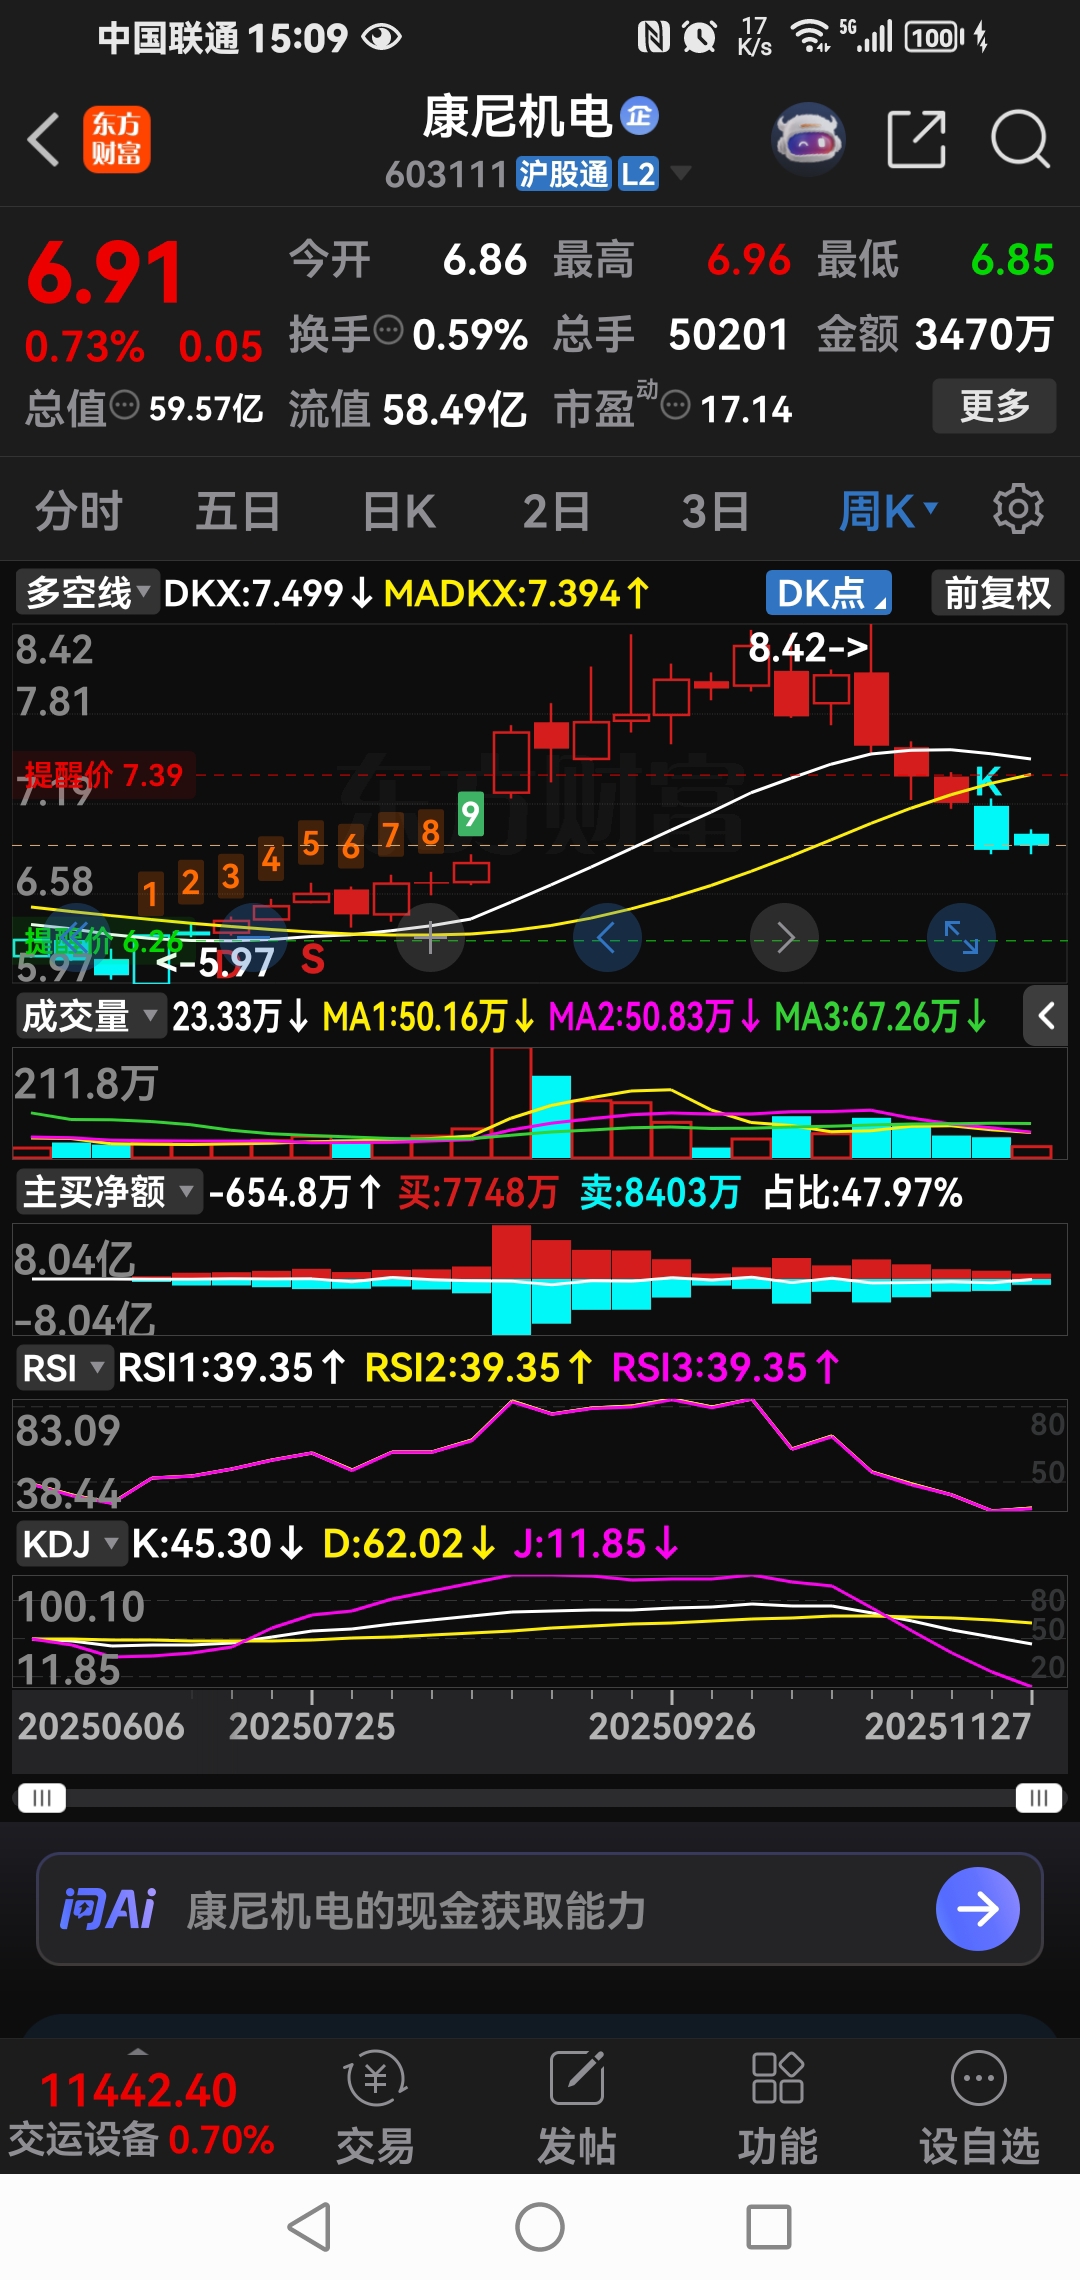Viewport: 1080px width, 2280px height.
Task: Submit AI question with arrow button
Action: pos(977,1909)
